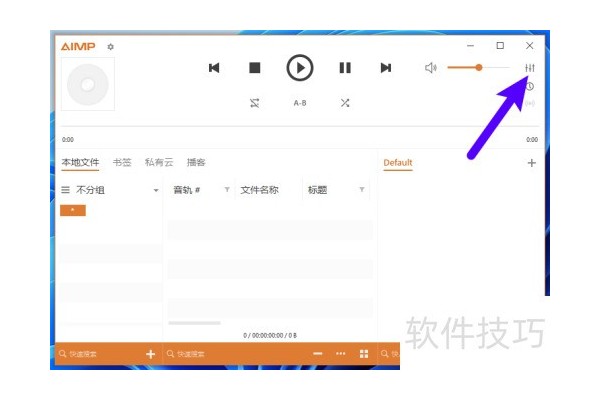Toggle the shuffle playback icon

tap(345, 103)
